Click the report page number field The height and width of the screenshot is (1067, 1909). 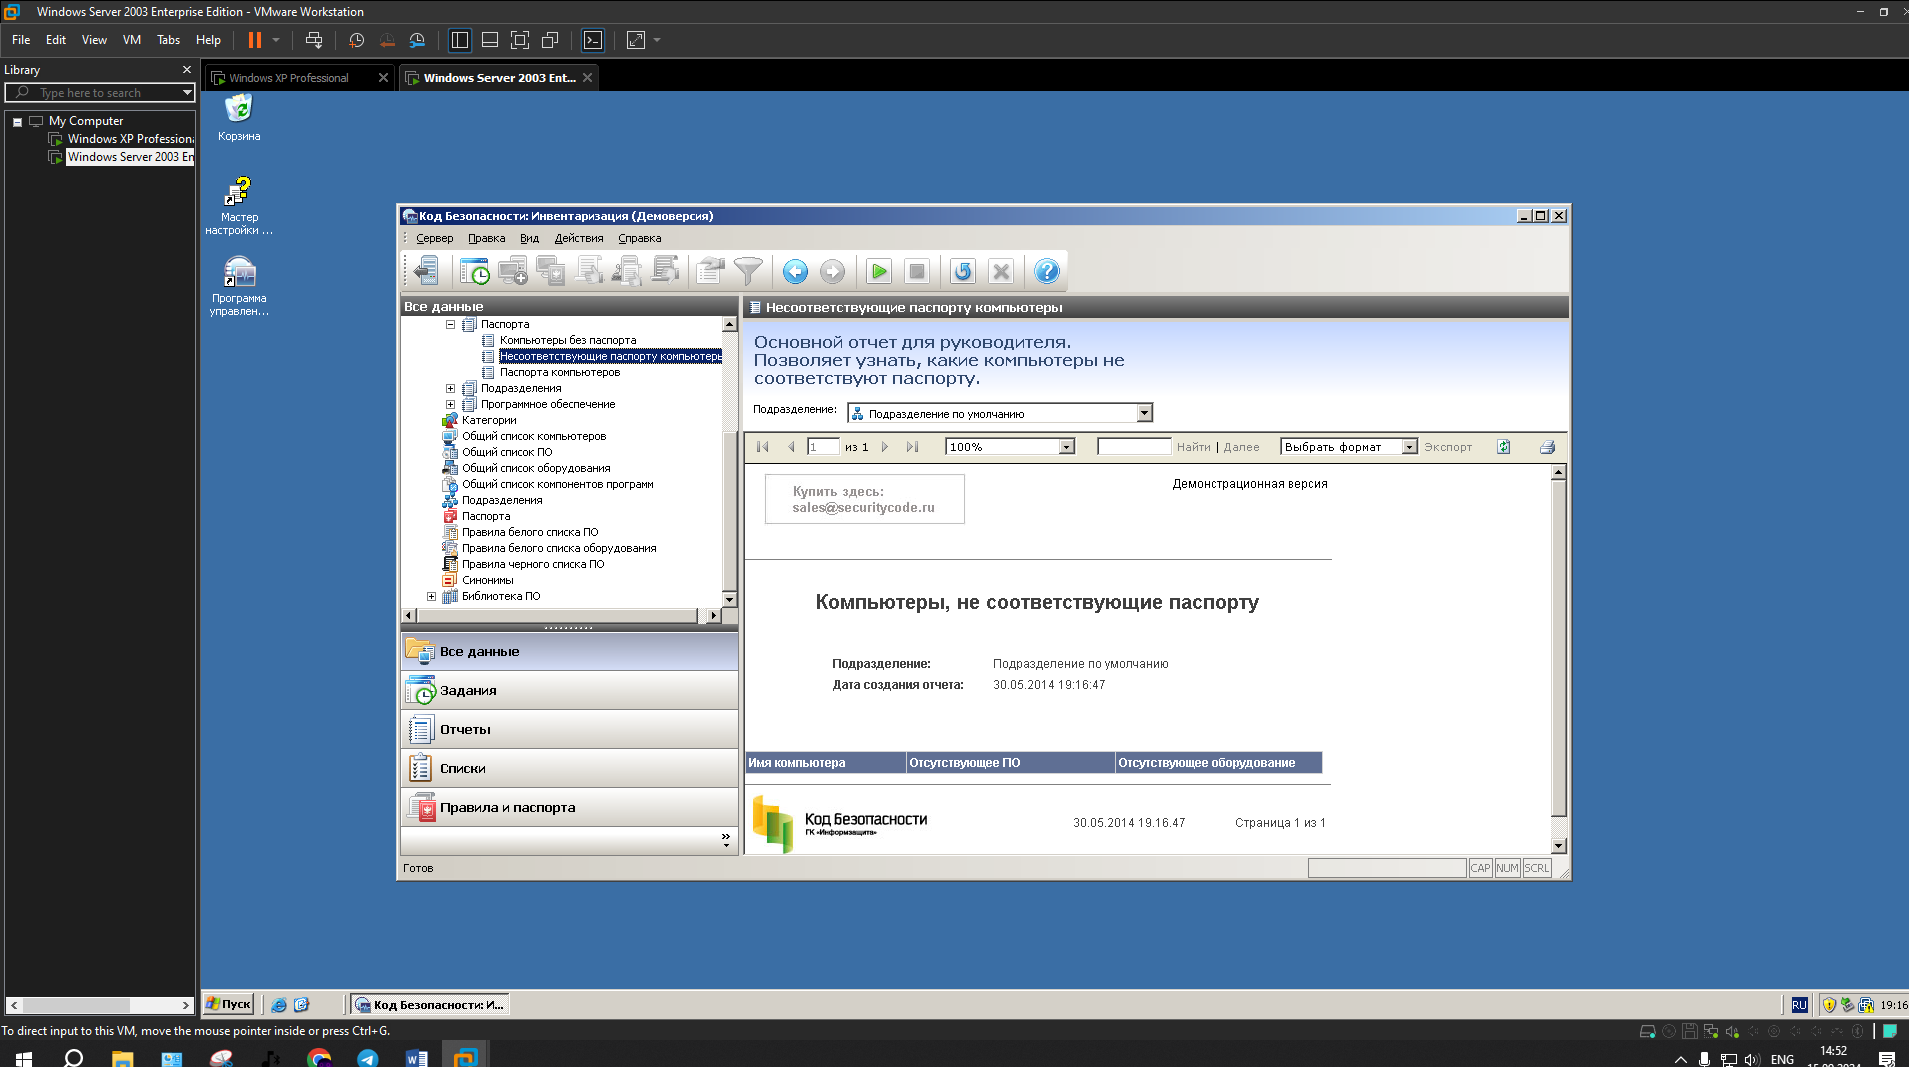(x=823, y=447)
